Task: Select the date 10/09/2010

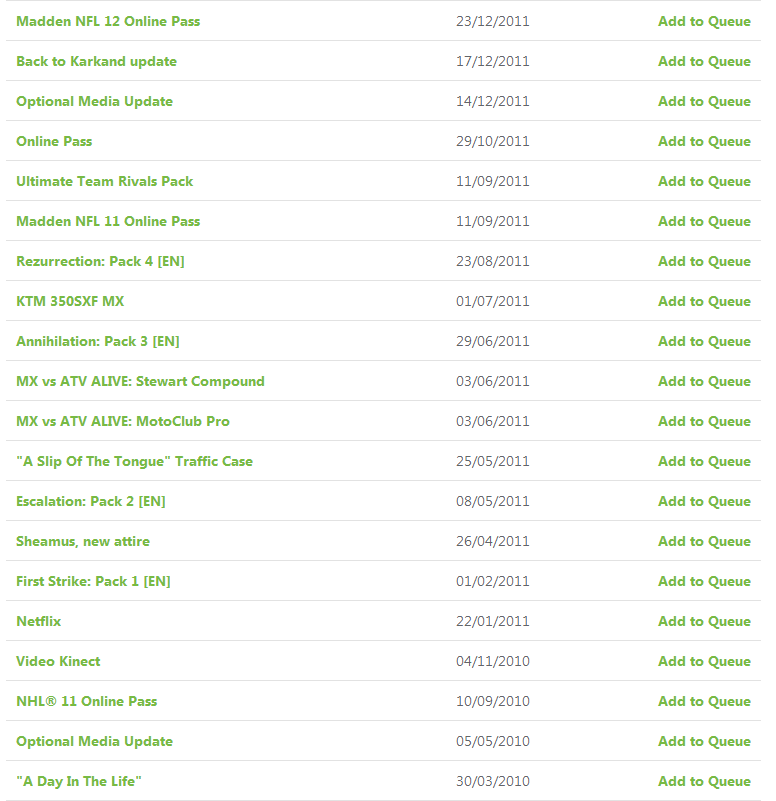Action: pyautogui.click(x=492, y=701)
